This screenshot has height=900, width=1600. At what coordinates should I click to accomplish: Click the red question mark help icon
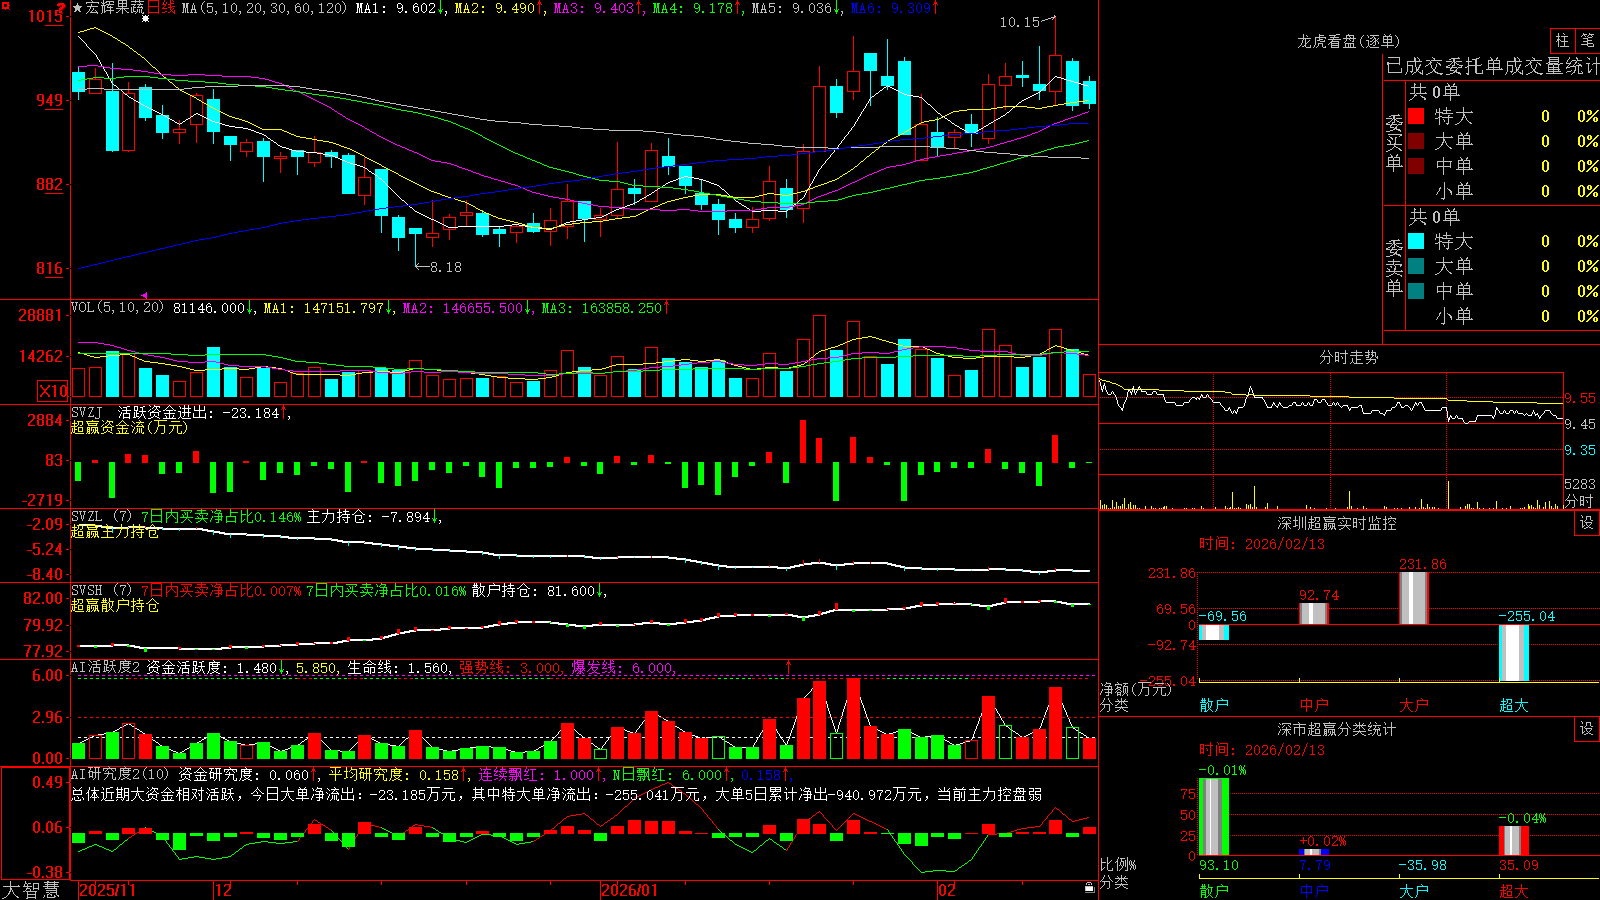click(62, 7)
